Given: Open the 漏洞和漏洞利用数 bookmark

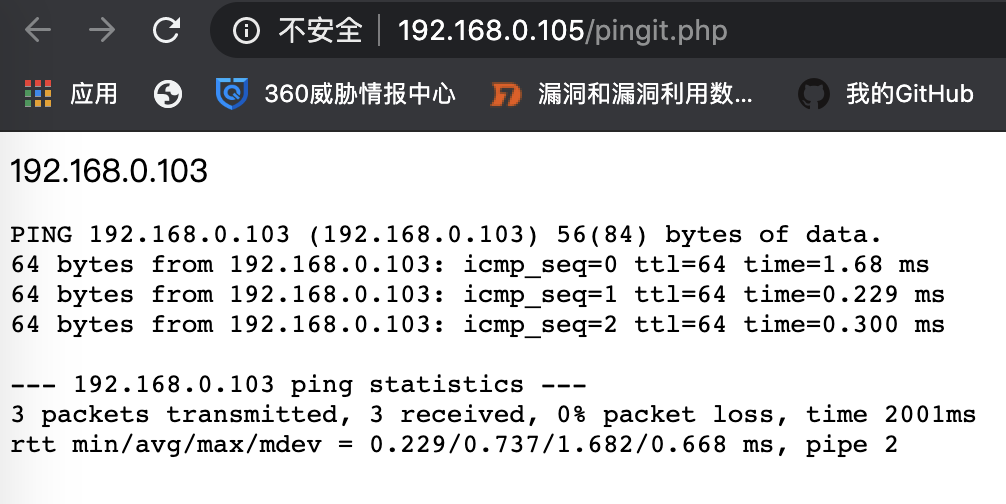Looking at the screenshot, I should tap(645, 94).
